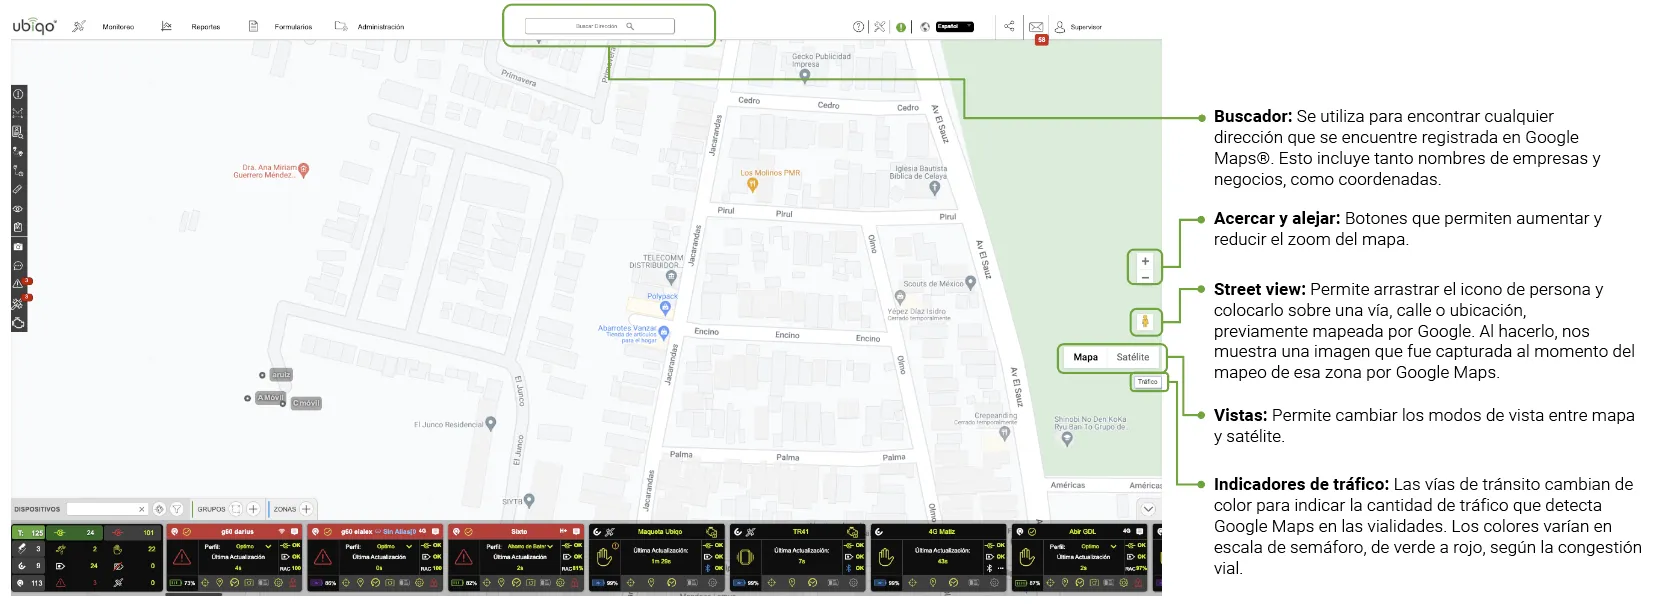Click the Los Molinos PMR map marker
Screen dimensions: 1655x614
[x=753, y=185]
